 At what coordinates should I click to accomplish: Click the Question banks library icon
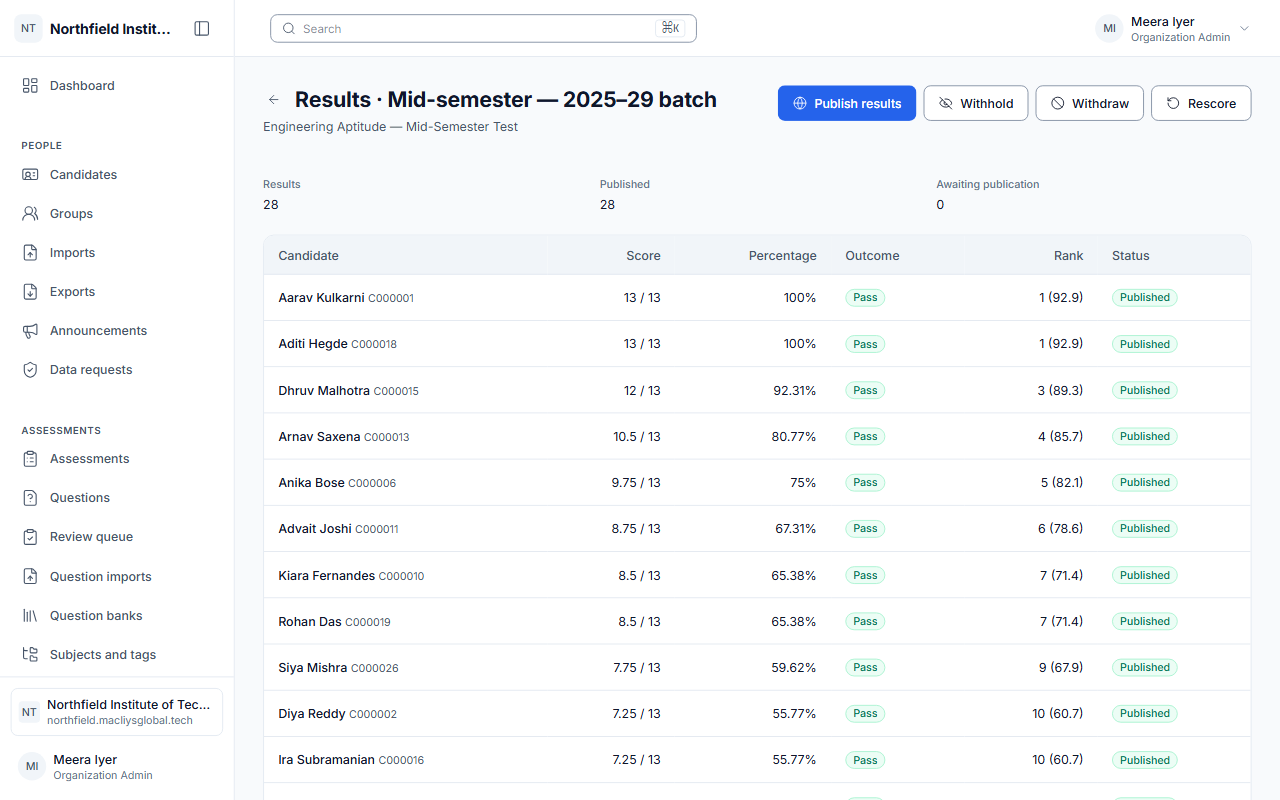[30, 616]
